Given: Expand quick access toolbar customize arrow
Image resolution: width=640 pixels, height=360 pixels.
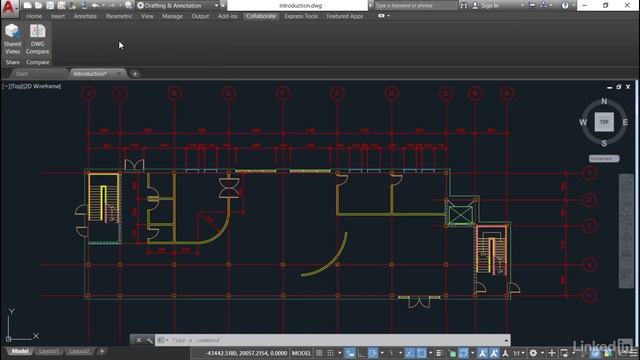Looking at the screenshot, I should (223, 5).
